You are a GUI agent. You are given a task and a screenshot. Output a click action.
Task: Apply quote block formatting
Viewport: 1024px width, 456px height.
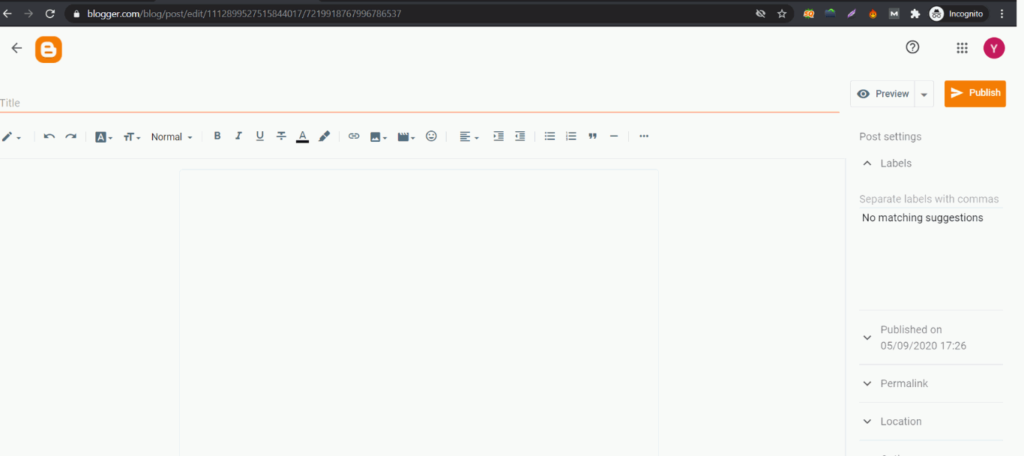click(x=592, y=137)
